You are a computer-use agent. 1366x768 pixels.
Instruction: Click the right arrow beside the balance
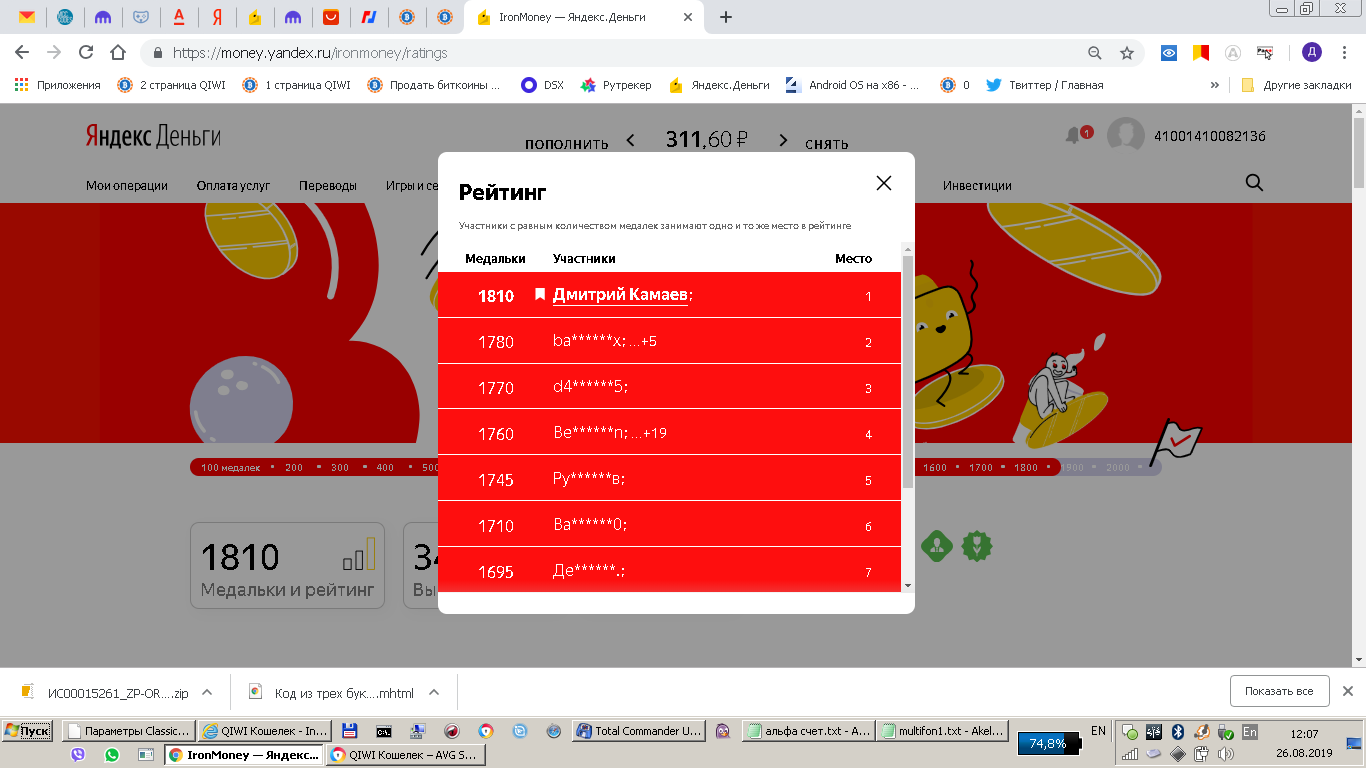[783, 141]
